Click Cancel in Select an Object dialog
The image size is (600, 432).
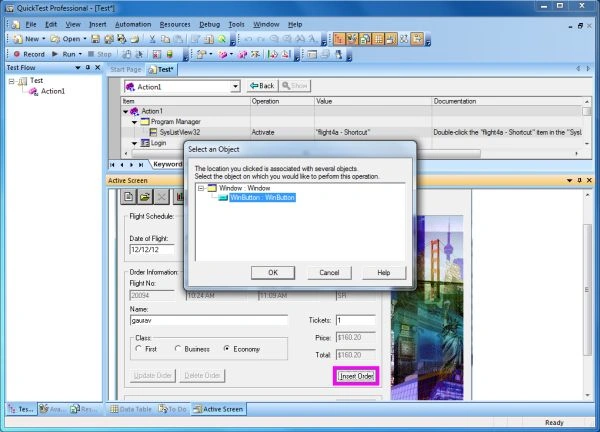click(329, 272)
